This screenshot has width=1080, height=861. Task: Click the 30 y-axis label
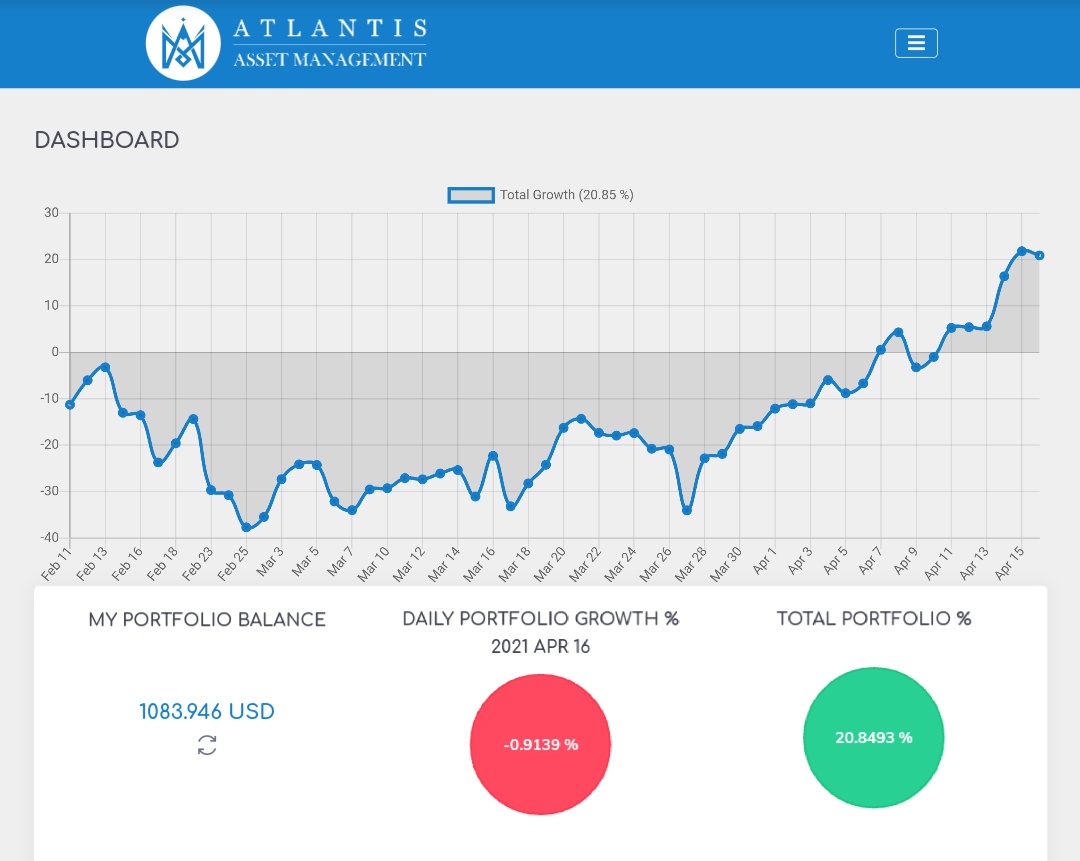pos(52,213)
